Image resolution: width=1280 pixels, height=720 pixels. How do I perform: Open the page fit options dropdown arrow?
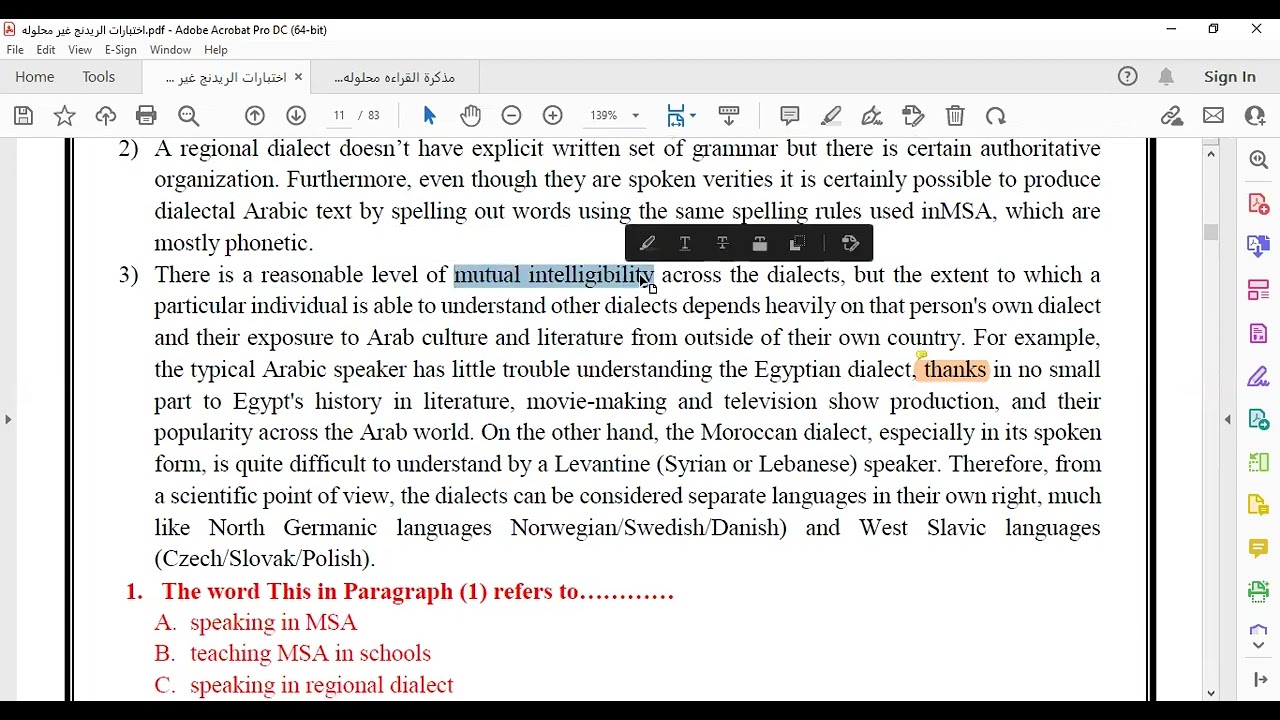[x=693, y=116]
